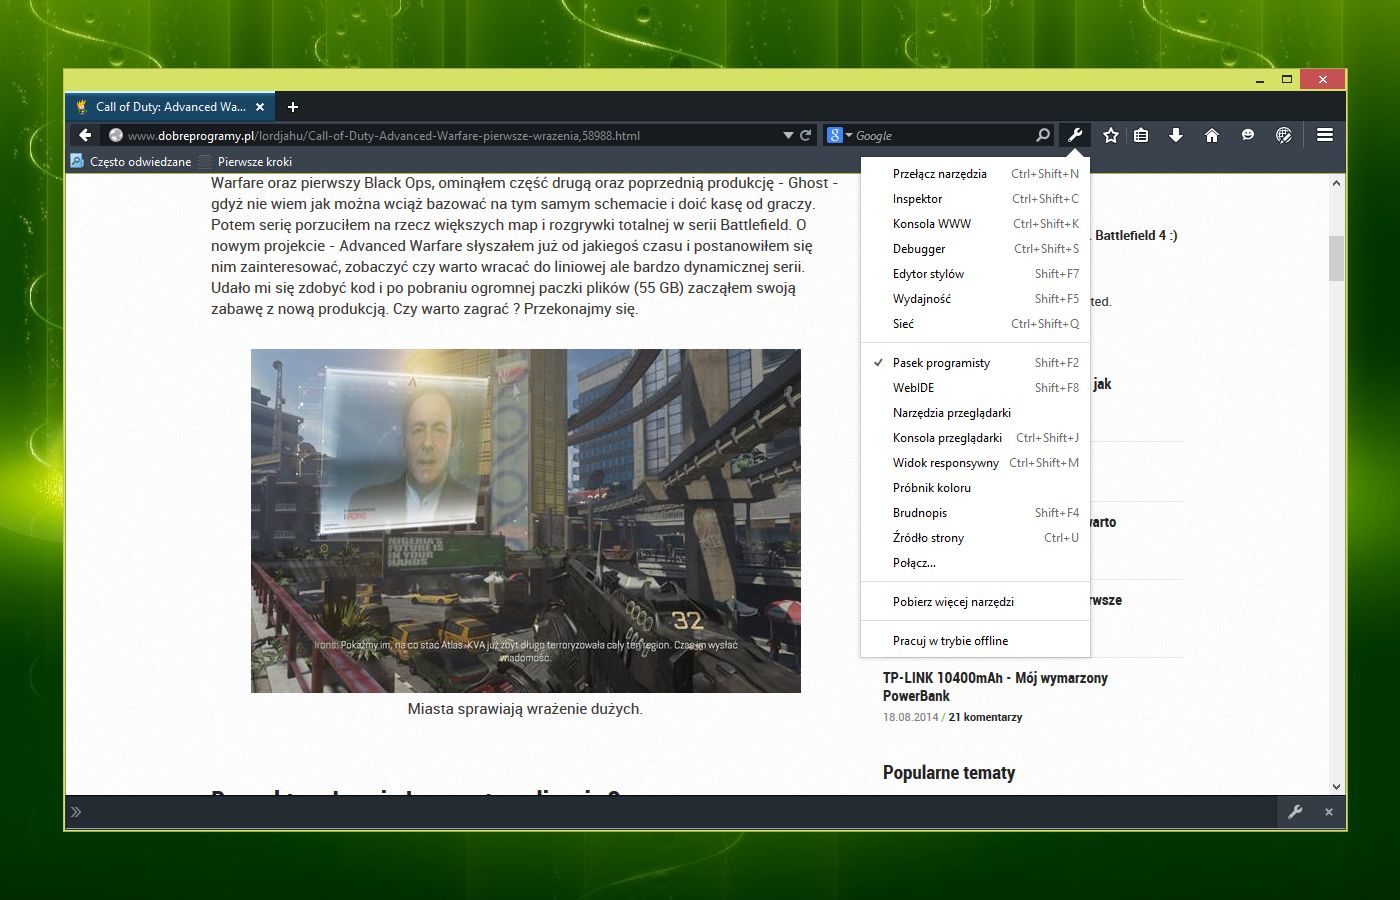Click the Call of Duty game screenshot

click(x=526, y=521)
